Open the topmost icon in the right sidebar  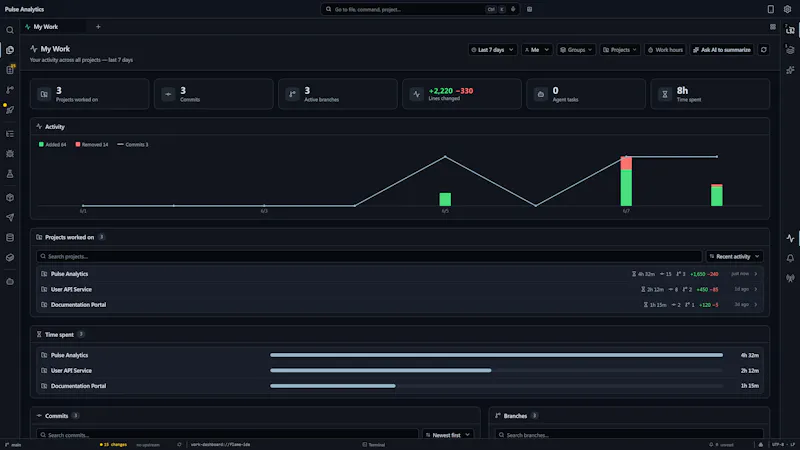point(790,30)
